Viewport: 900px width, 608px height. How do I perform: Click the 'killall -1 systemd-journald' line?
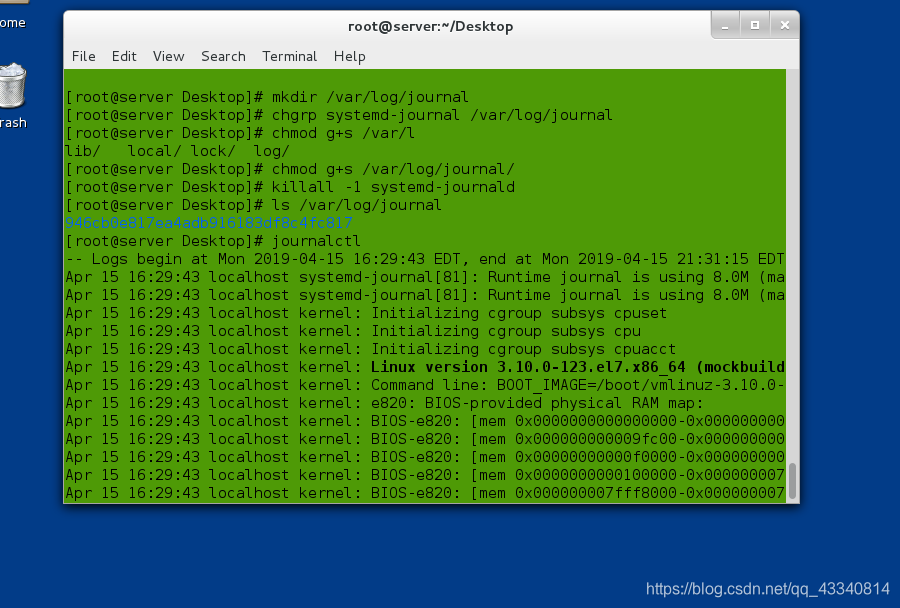(290, 187)
